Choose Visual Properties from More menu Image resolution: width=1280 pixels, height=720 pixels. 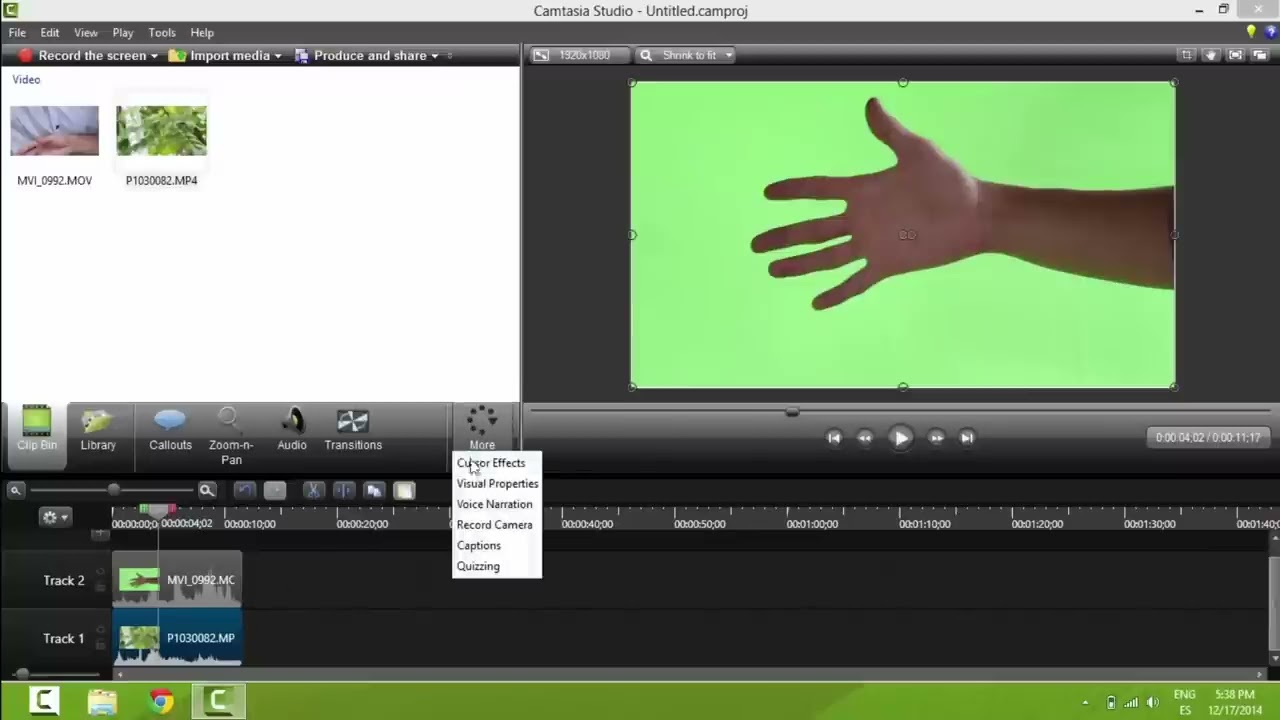(x=496, y=484)
